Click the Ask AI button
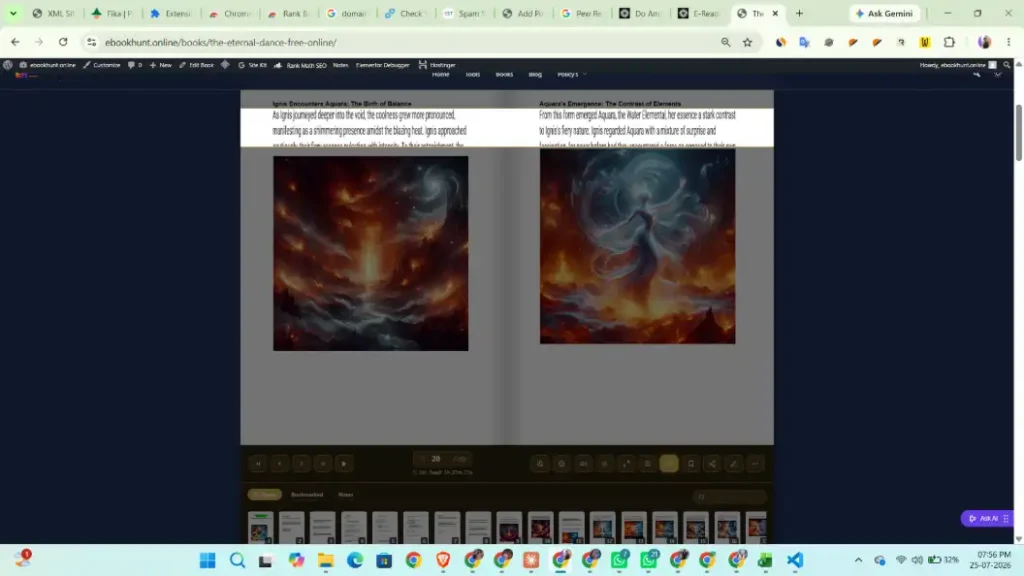 (987, 518)
